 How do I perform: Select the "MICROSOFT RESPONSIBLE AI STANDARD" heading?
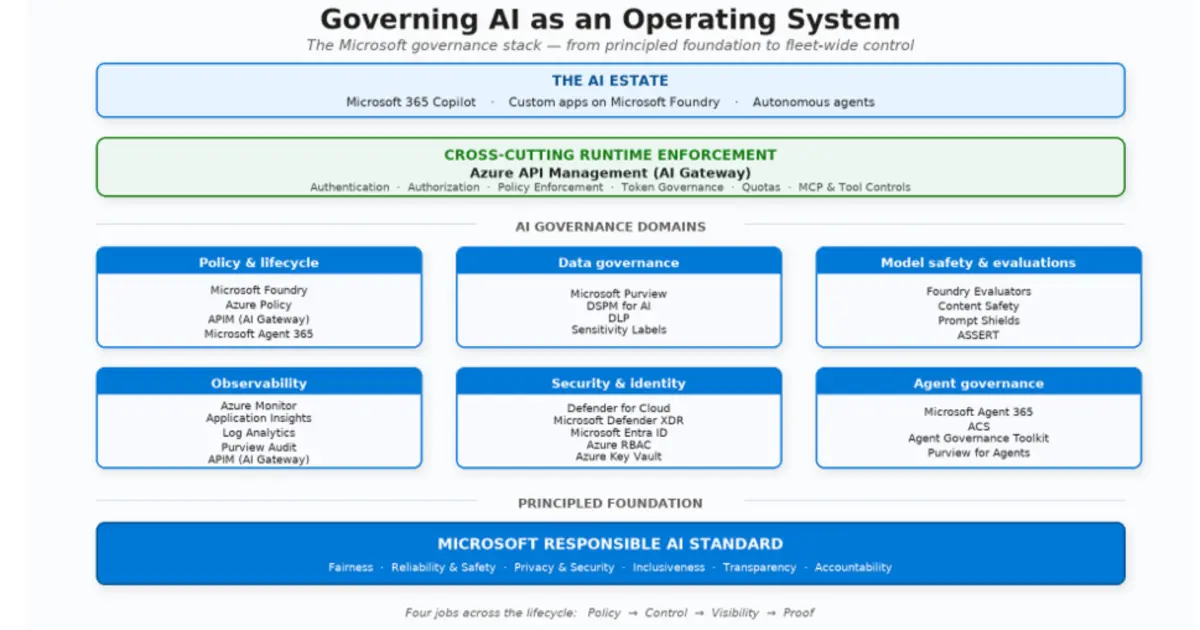point(610,545)
